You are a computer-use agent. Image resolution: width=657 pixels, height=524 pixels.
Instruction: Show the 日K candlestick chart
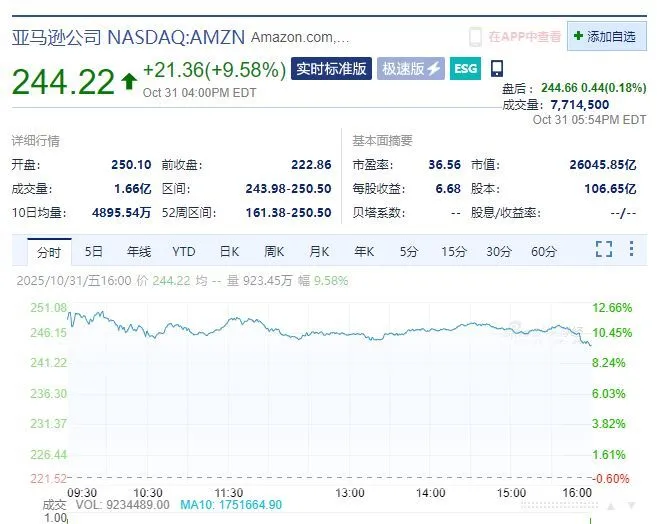click(229, 251)
